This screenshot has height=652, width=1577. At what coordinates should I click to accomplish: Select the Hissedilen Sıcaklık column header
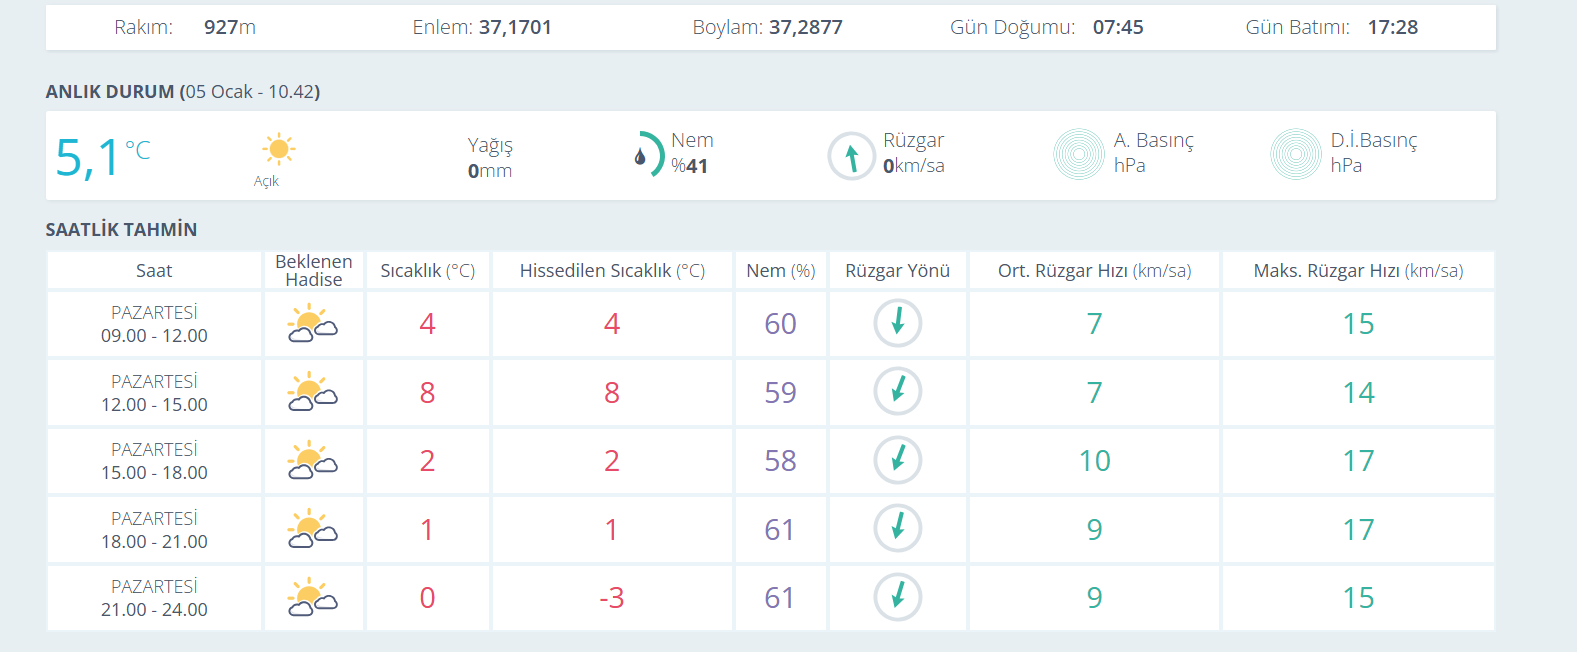pyautogui.click(x=611, y=271)
